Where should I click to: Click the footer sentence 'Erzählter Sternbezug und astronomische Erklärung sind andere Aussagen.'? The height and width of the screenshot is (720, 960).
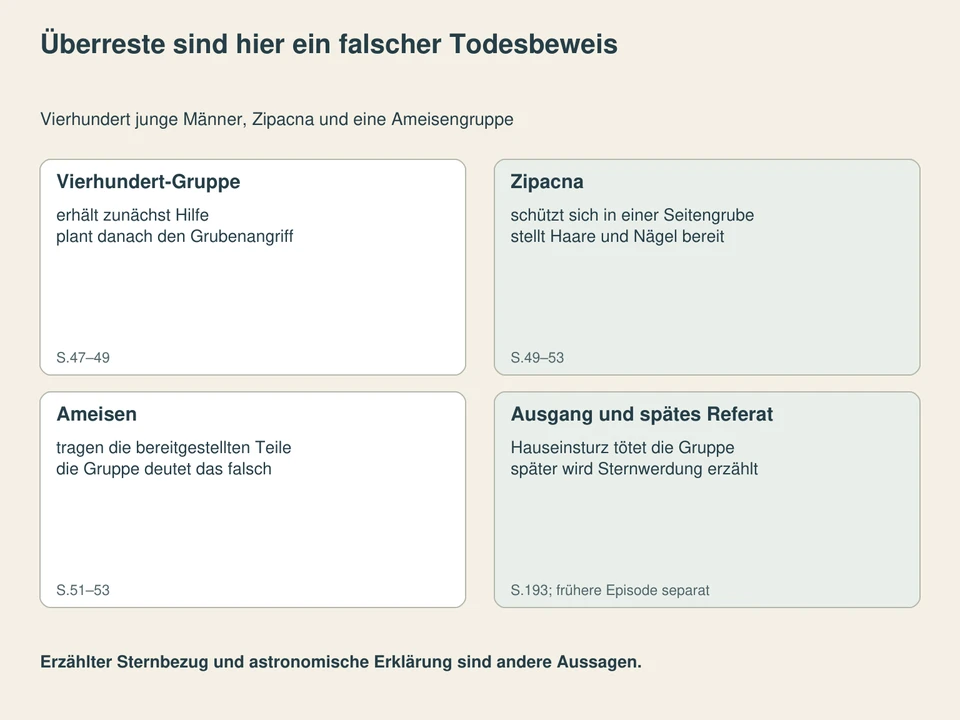coord(340,662)
